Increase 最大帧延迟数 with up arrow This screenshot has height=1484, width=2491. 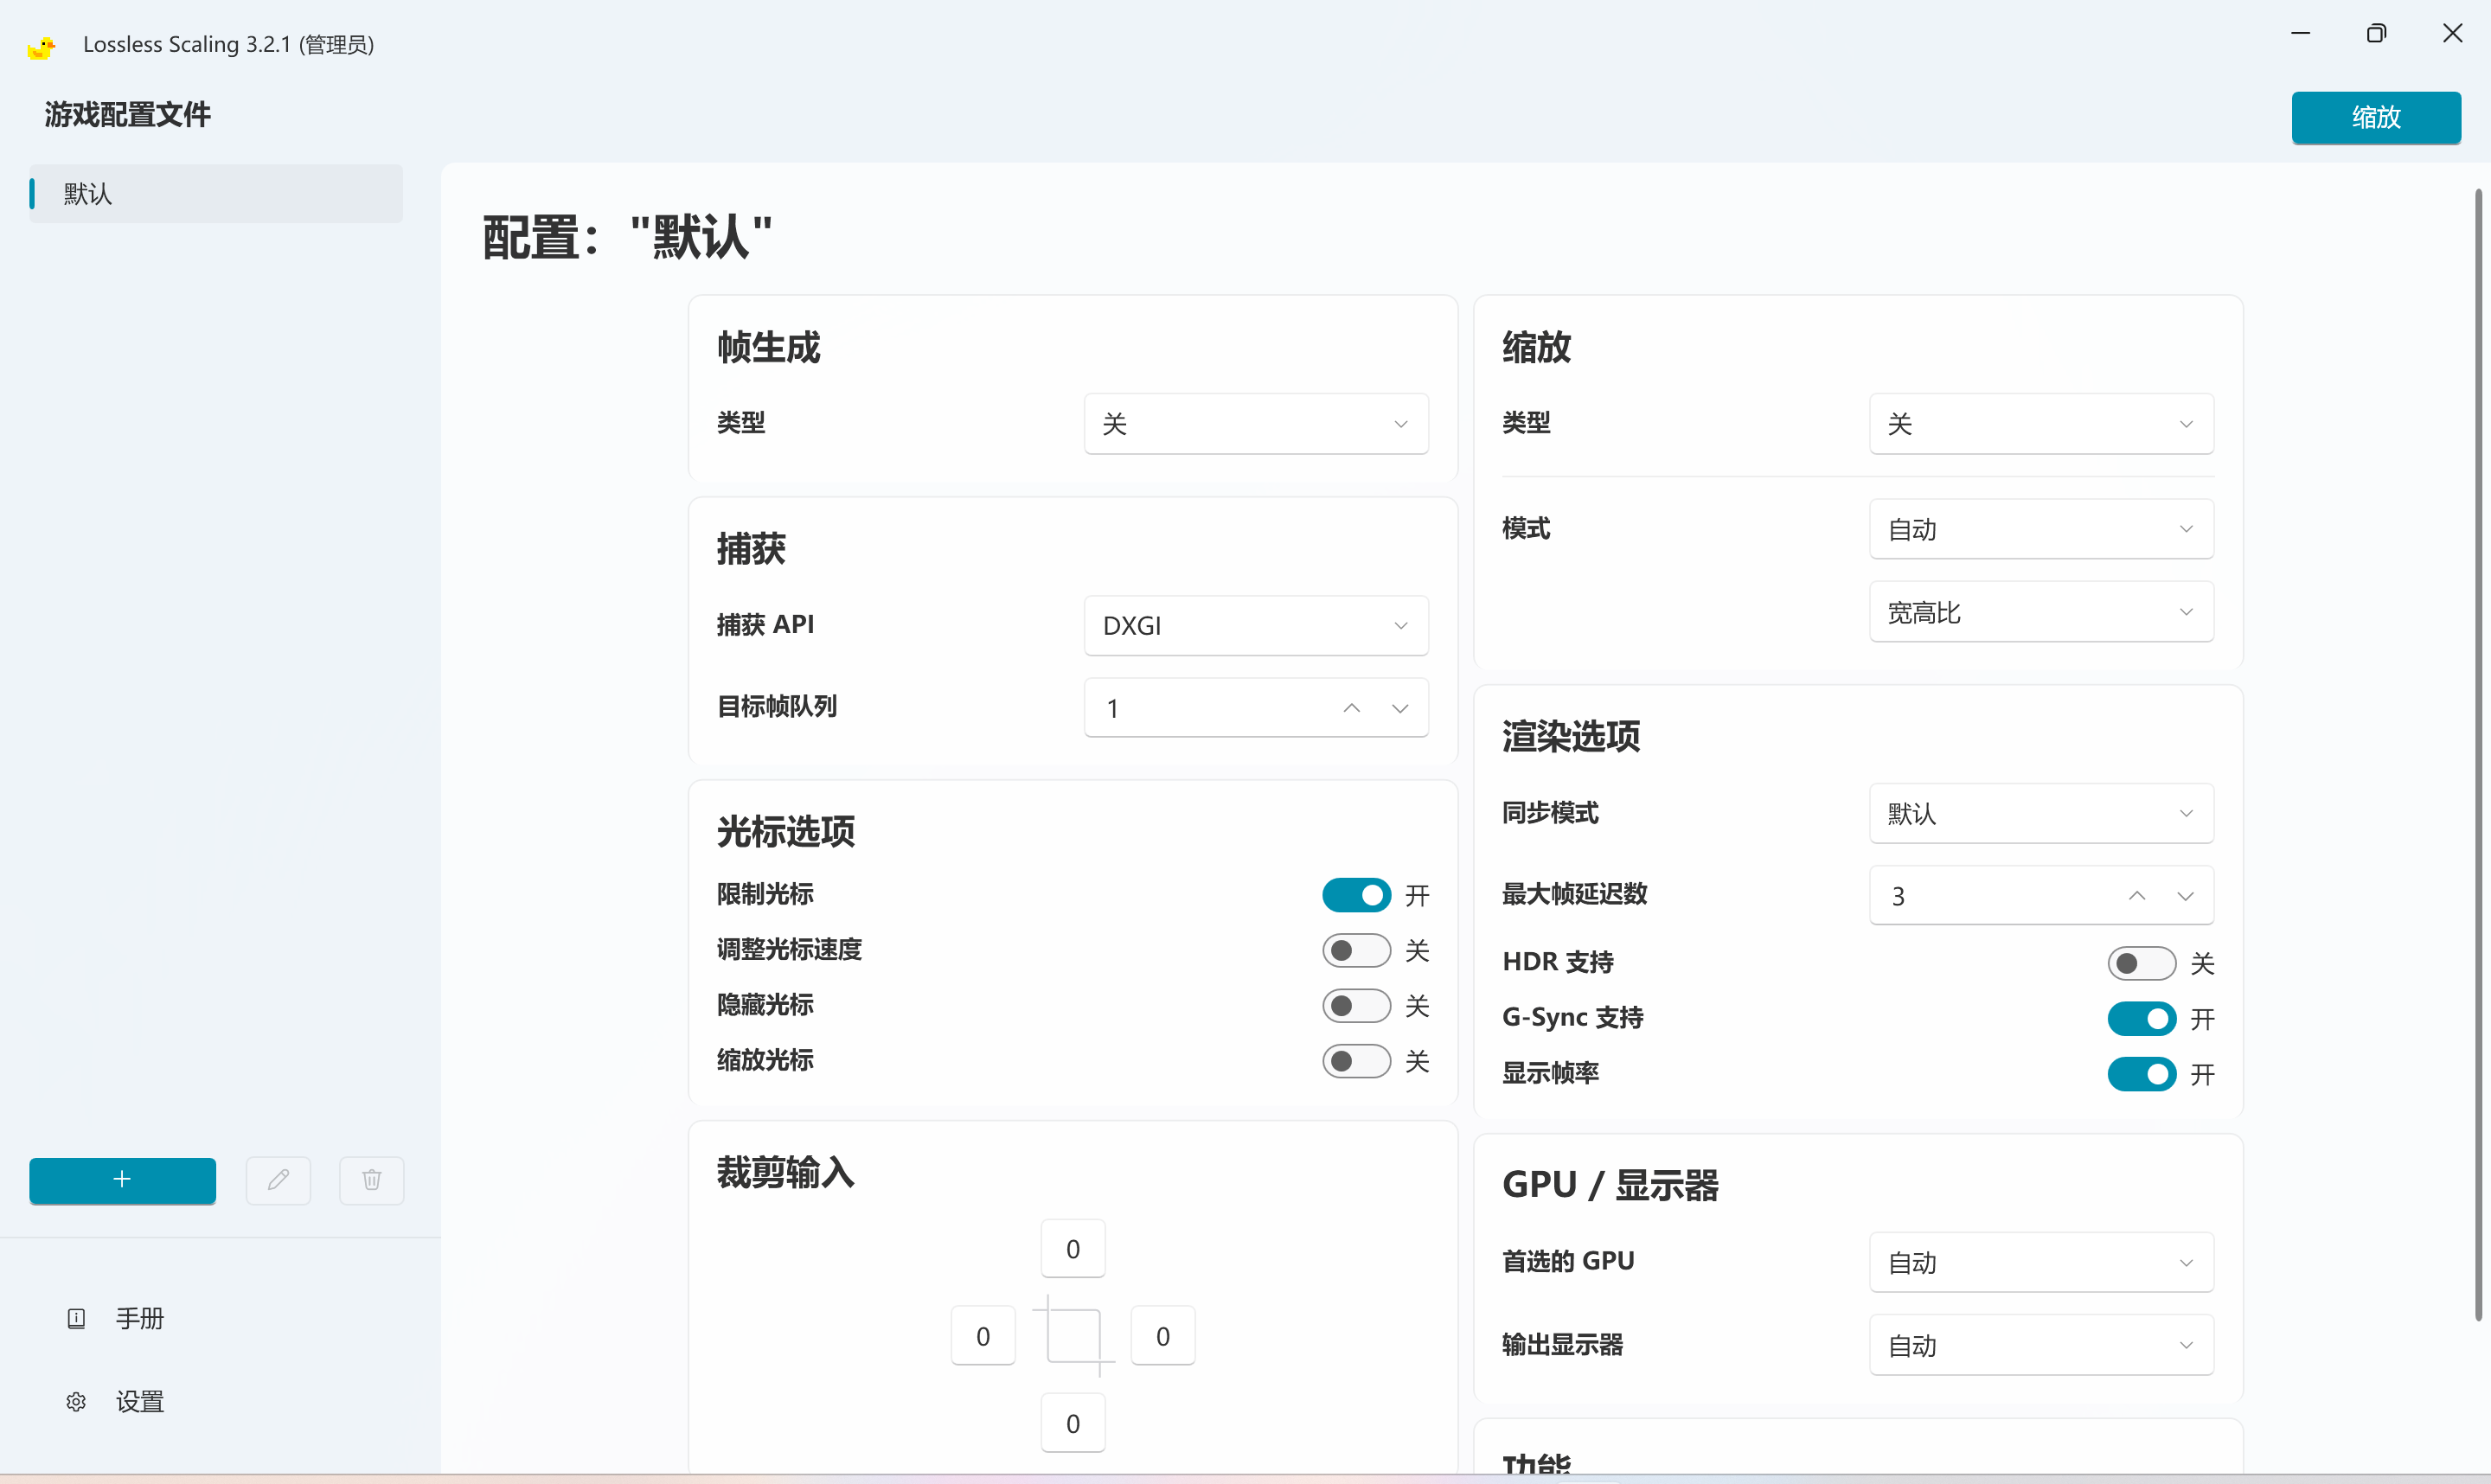click(x=2137, y=896)
